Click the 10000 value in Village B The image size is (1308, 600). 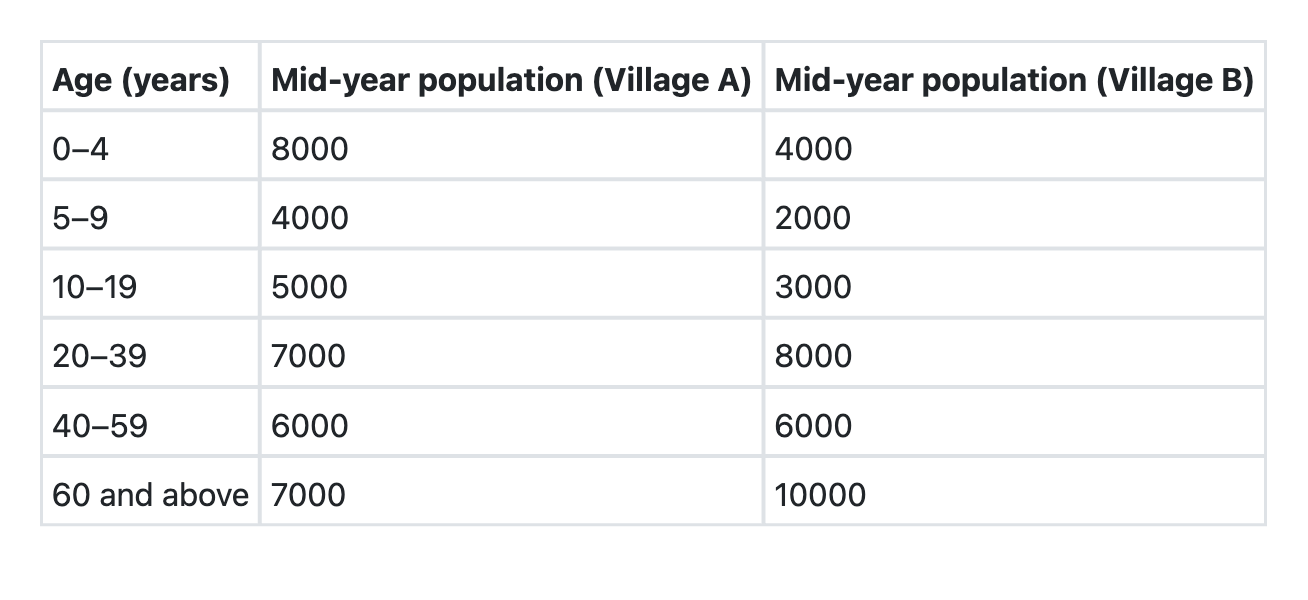coord(821,494)
